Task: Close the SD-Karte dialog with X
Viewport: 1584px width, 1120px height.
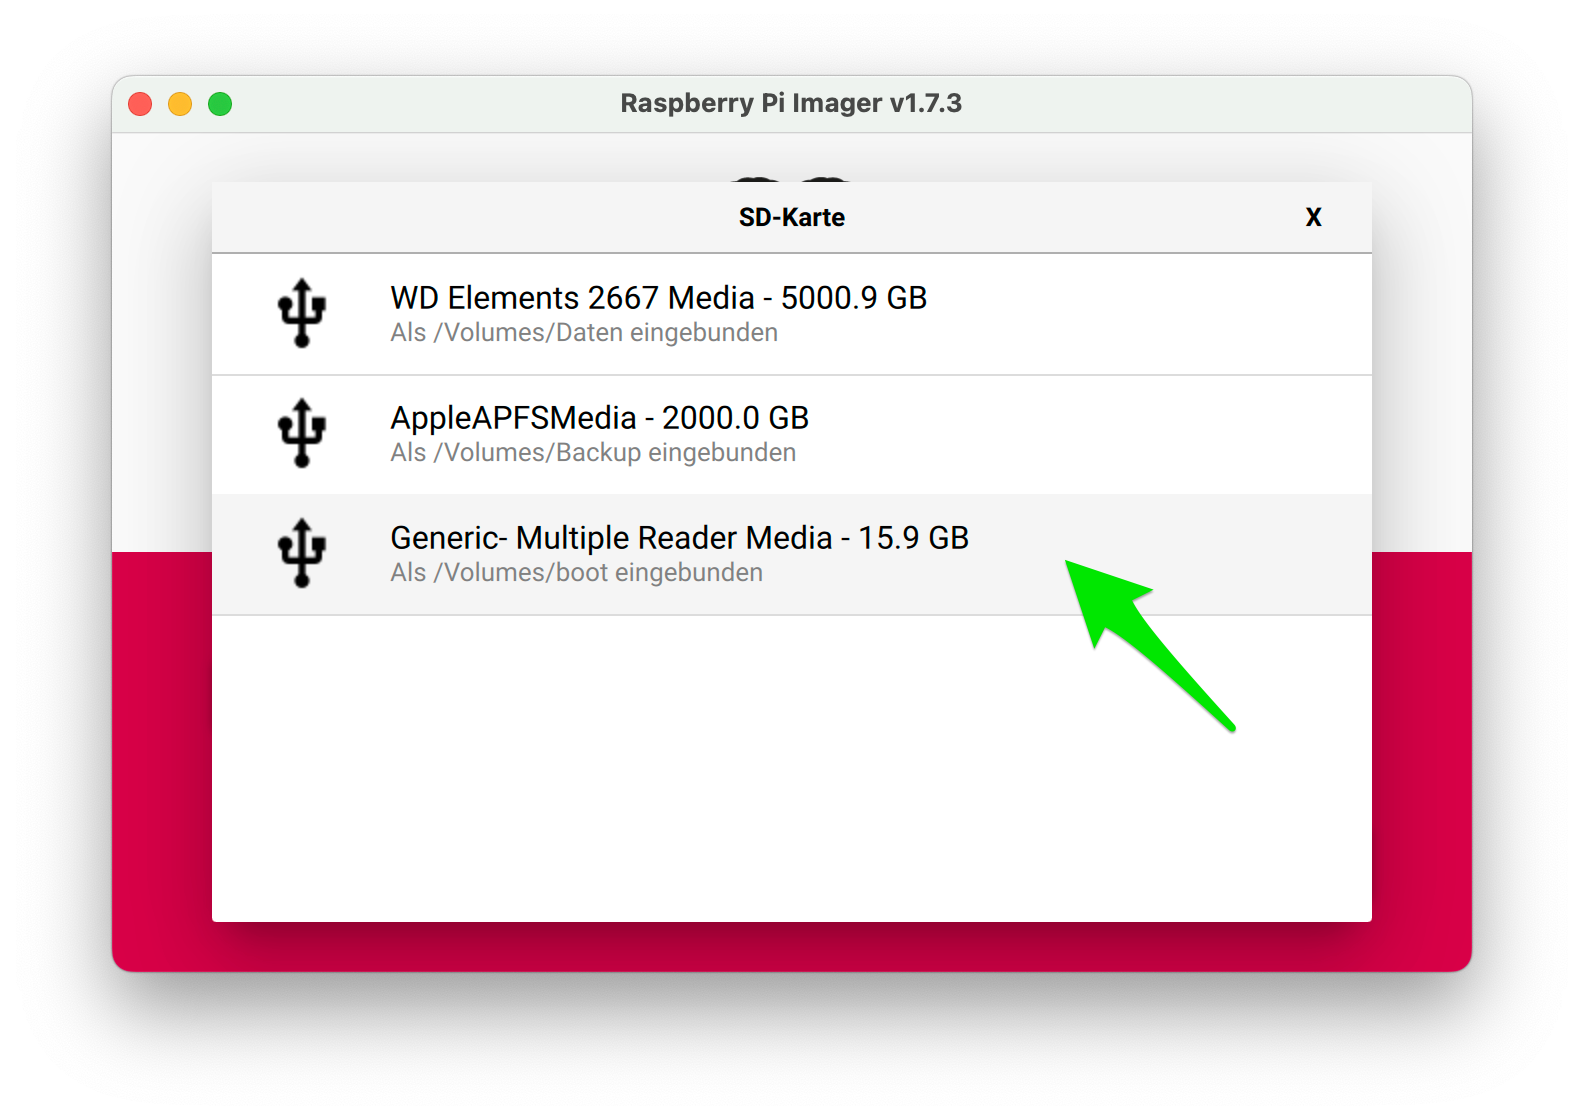Action: pyautogui.click(x=1313, y=217)
